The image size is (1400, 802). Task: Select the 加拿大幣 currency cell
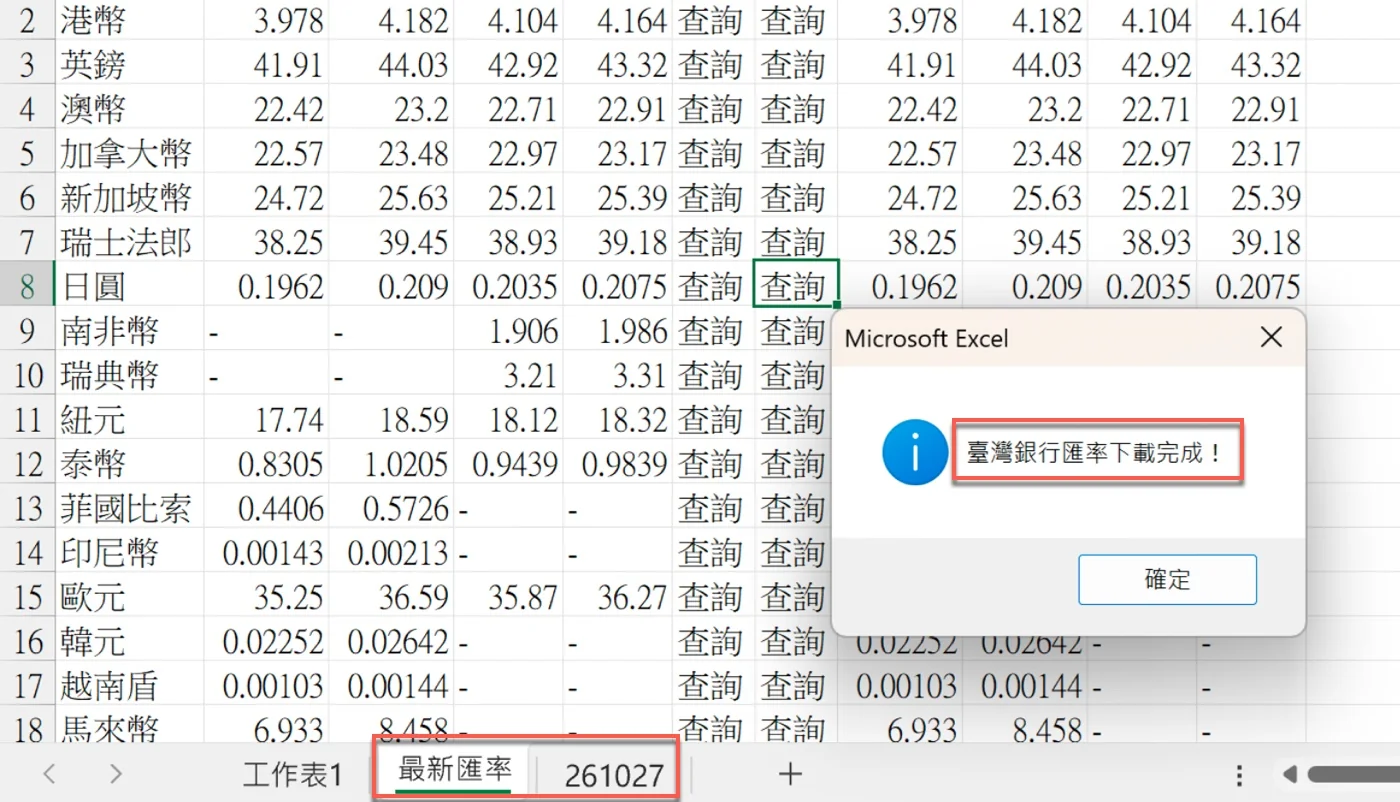129,153
